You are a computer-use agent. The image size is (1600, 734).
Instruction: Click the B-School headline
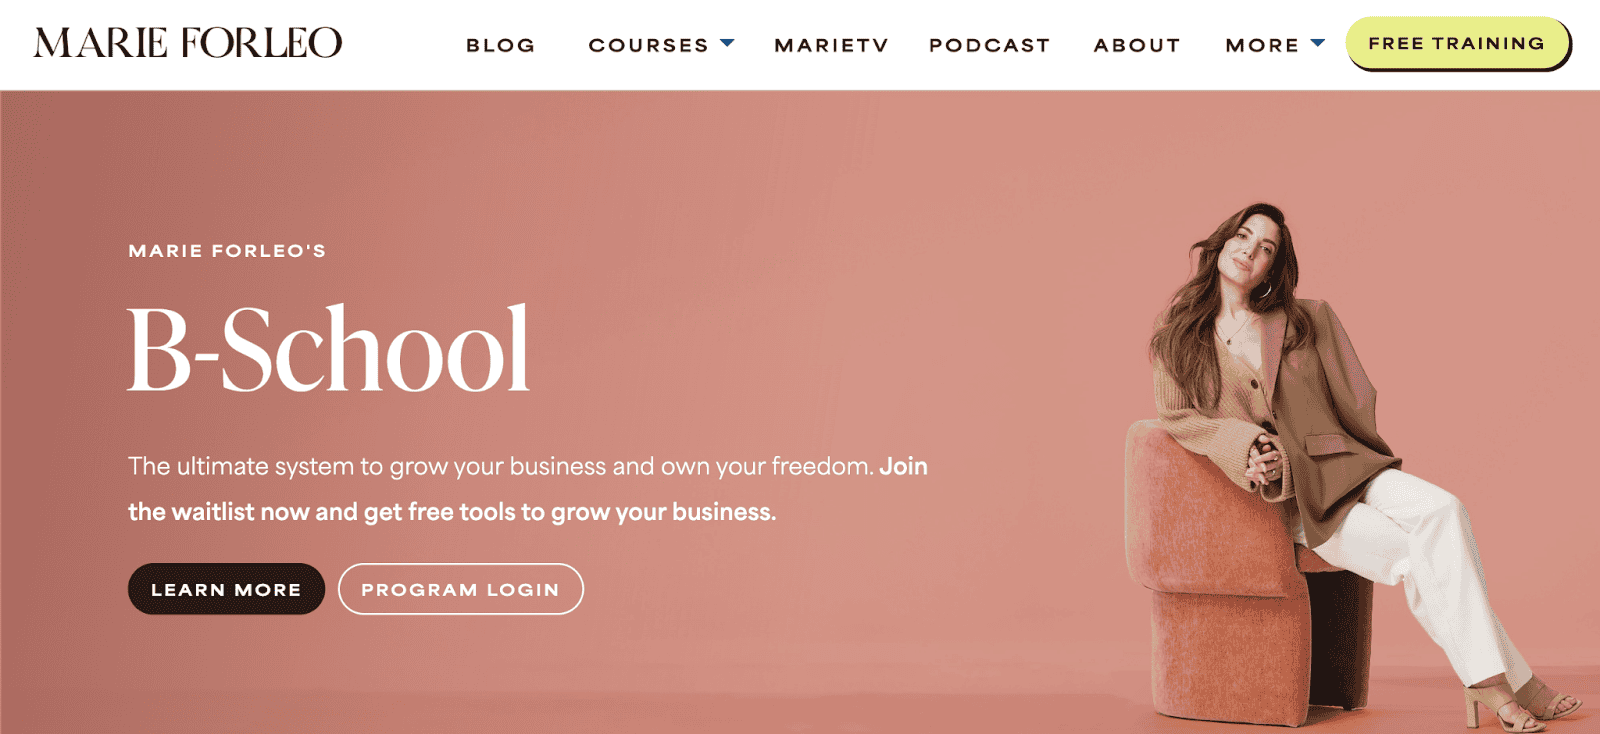pos(328,349)
